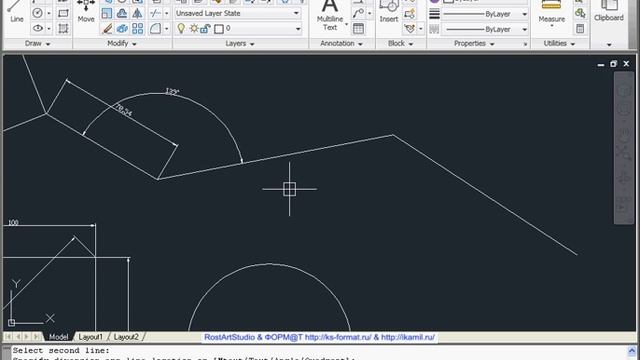Screen dimensions: 640x360
Task: Expand the Block panel title
Action: [400, 43]
